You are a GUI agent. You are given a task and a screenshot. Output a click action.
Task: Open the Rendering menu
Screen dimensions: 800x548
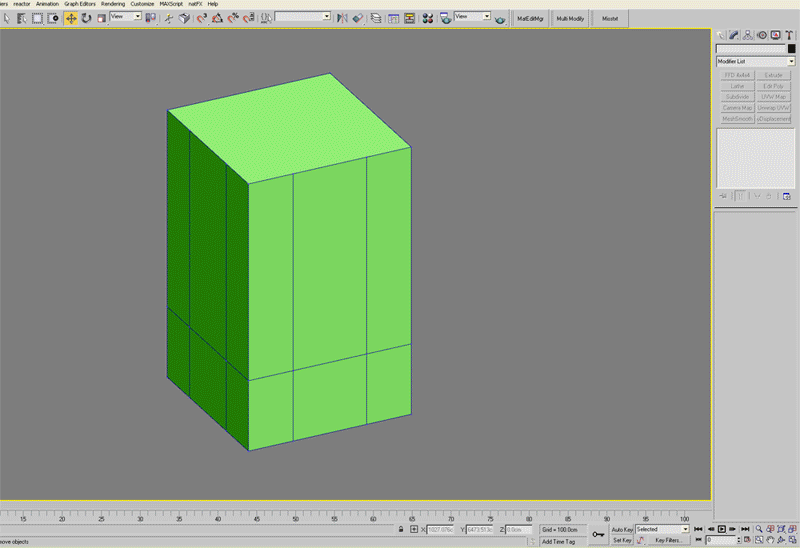pyautogui.click(x=113, y=4)
